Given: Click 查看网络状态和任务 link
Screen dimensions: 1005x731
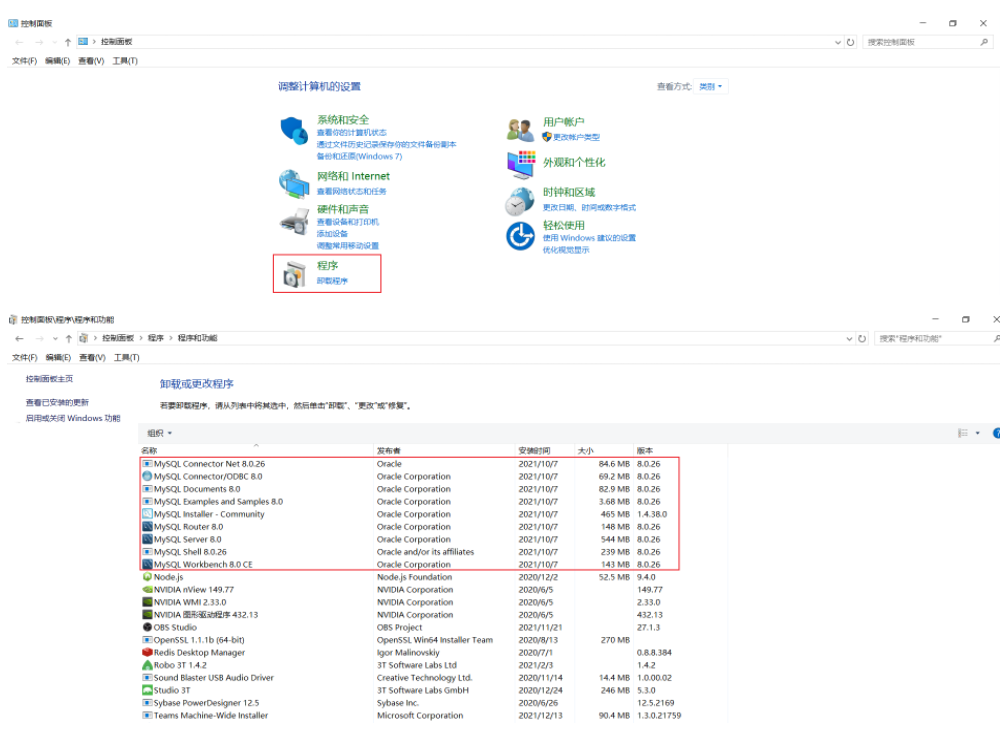Looking at the screenshot, I should coord(351,192).
